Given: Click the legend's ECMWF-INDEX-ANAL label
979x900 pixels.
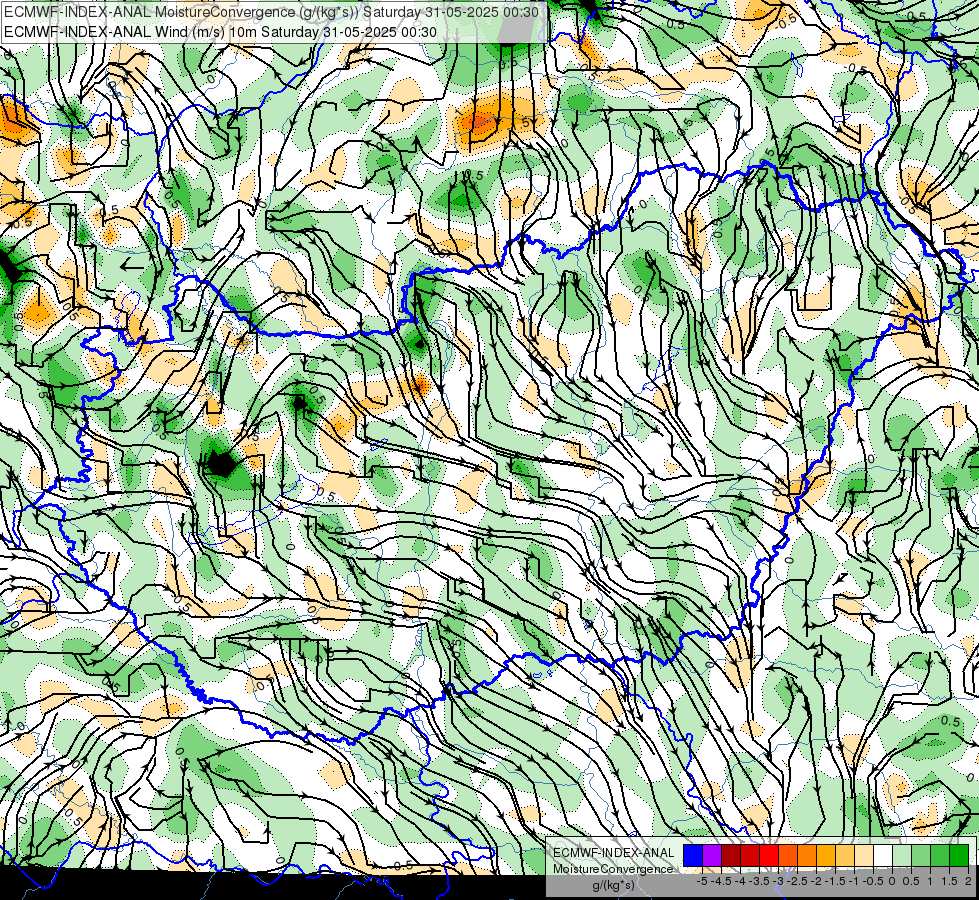Looking at the screenshot, I should pyautogui.click(x=614, y=853).
